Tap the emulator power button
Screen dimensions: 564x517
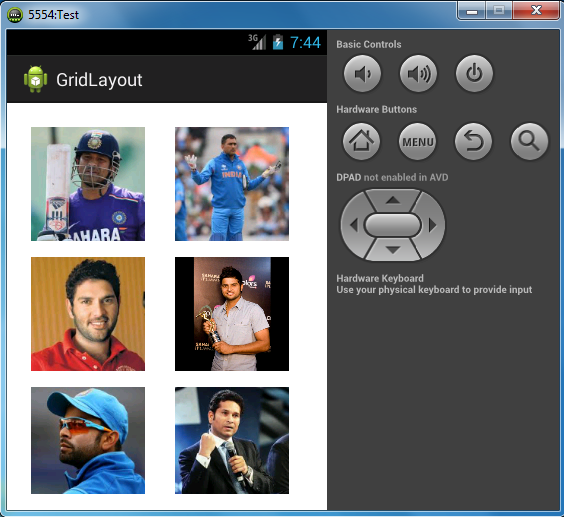[474, 73]
